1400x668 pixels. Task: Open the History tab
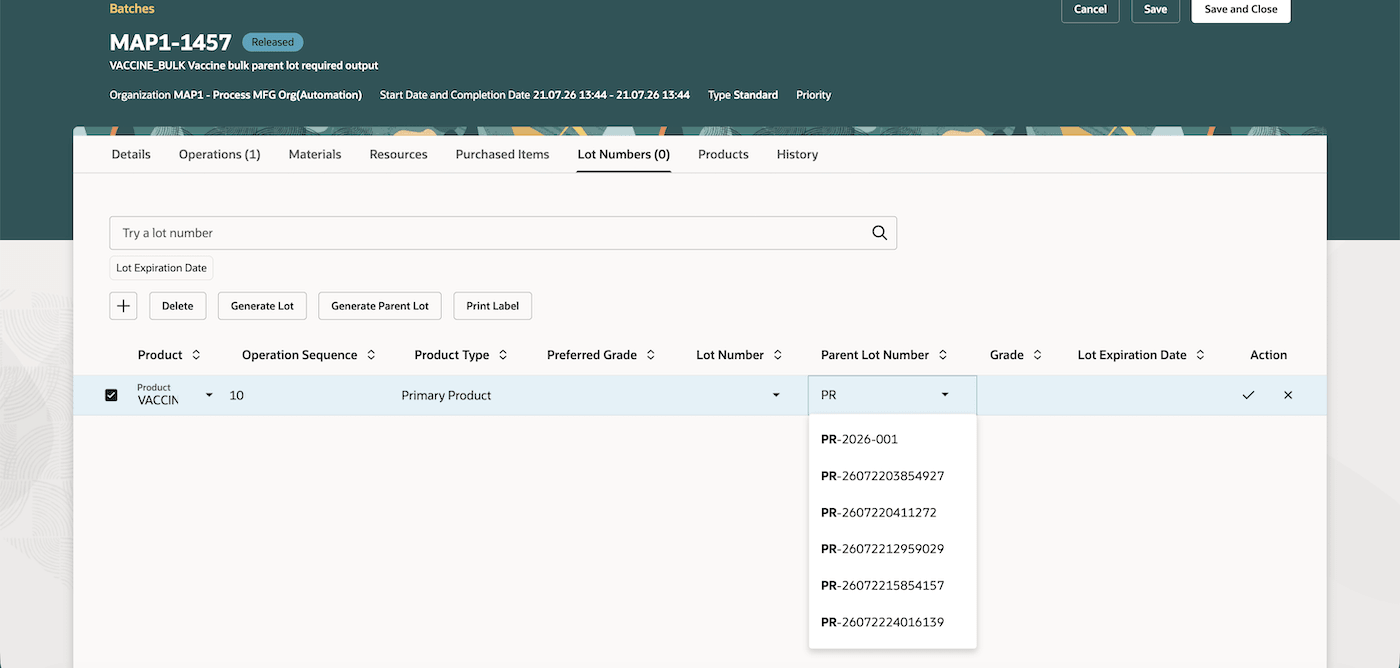[797, 154]
